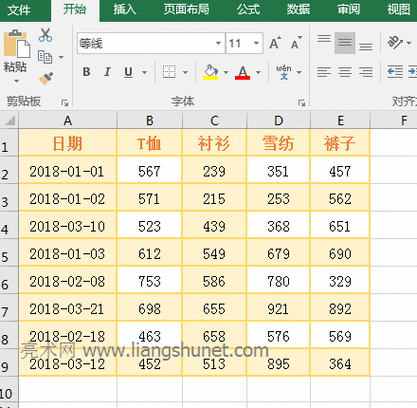Open the font size dropdown arrow

pyautogui.click(x=256, y=43)
